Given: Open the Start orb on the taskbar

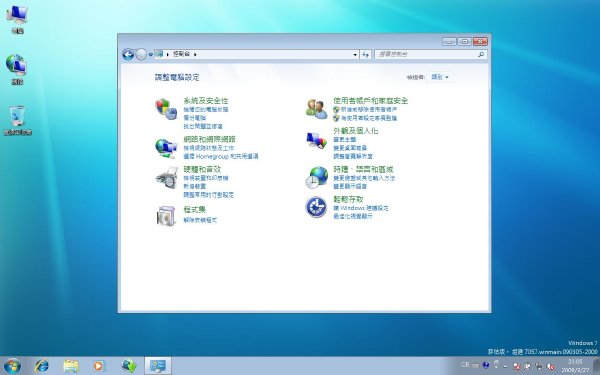Looking at the screenshot, I should tap(13, 366).
